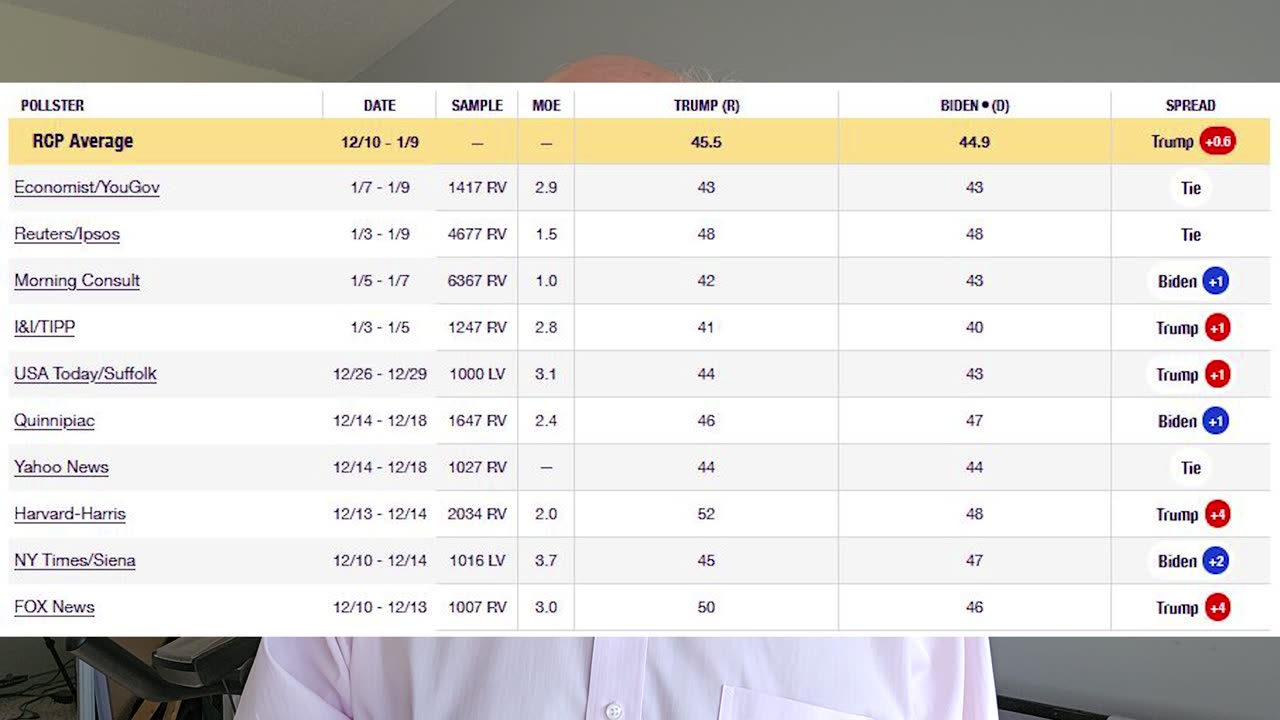This screenshot has height=720, width=1280.
Task: Click the 12/26 - 12/29 date cell
Action: click(x=380, y=374)
